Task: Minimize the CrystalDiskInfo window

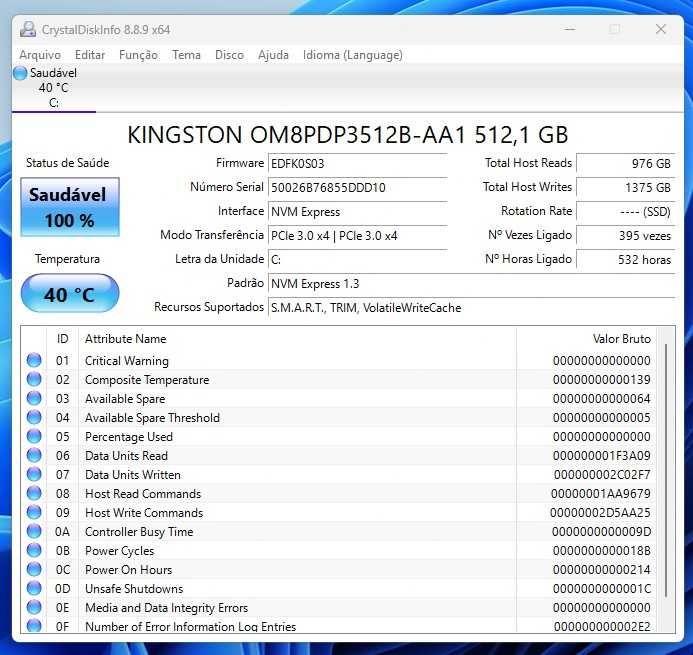Action: coord(570,30)
